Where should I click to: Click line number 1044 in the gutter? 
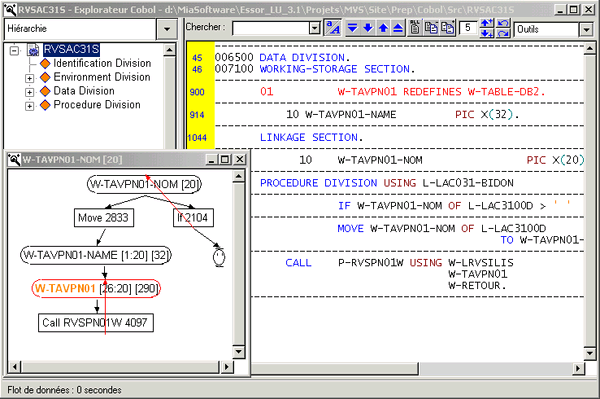pyautogui.click(x=197, y=138)
